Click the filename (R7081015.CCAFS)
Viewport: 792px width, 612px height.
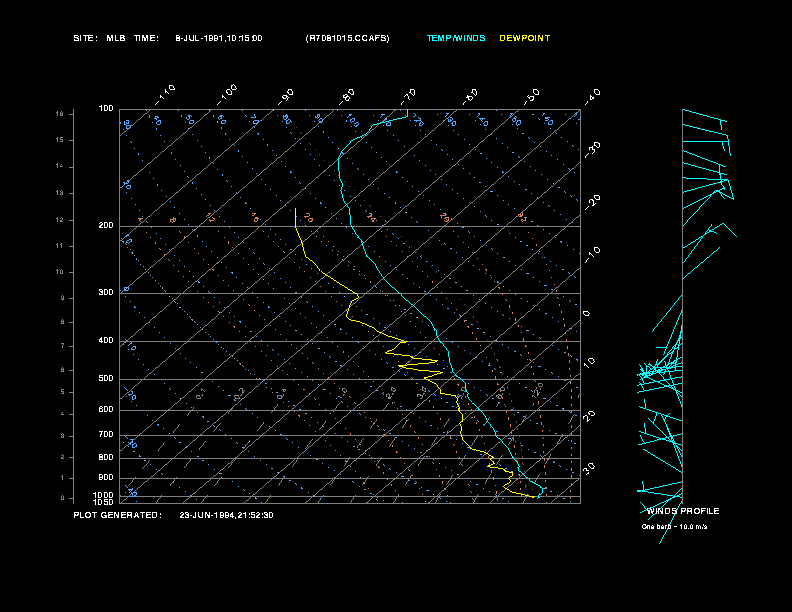click(x=348, y=38)
